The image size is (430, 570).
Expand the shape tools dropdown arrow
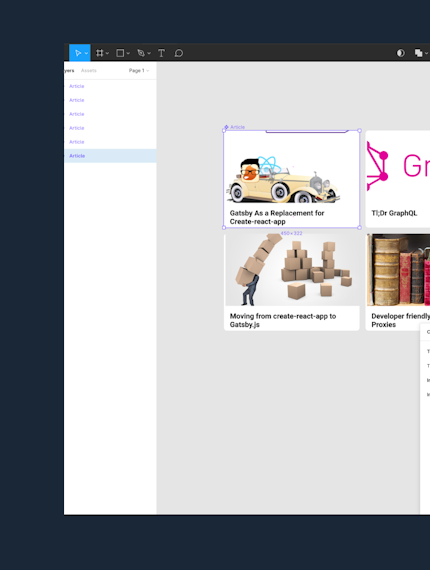pyautogui.click(x=128, y=53)
